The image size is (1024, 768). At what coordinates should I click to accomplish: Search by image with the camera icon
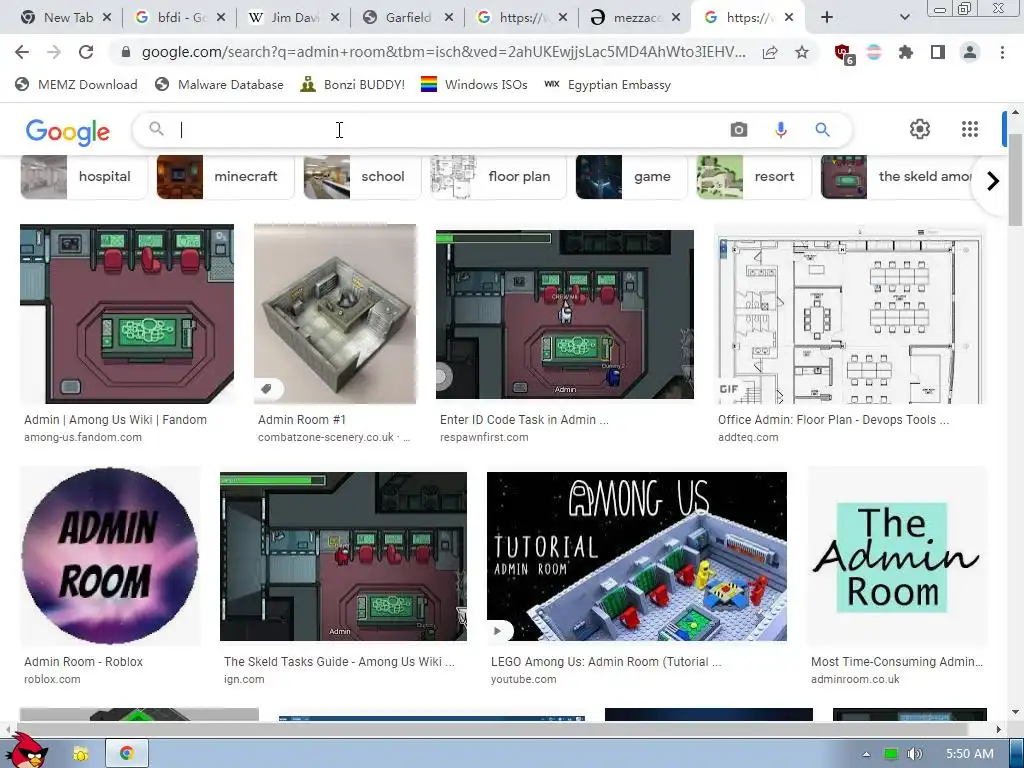[x=739, y=130]
